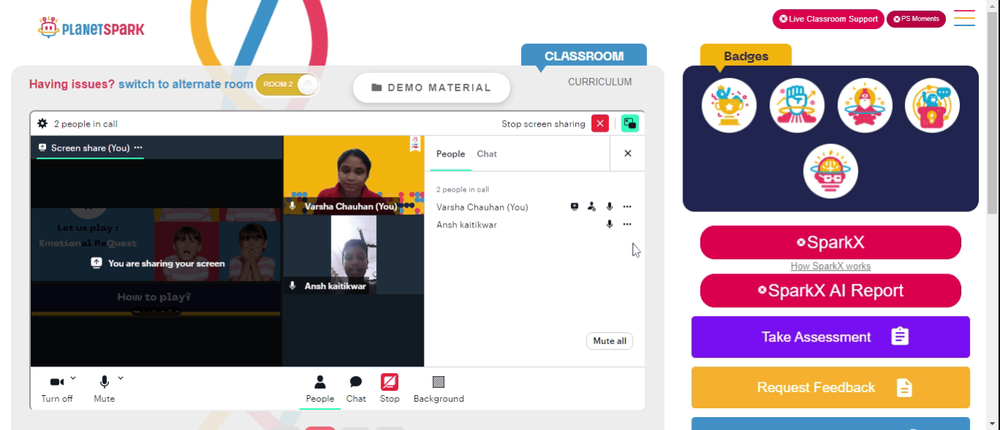Click the screen share preview tile

coord(156,251)
